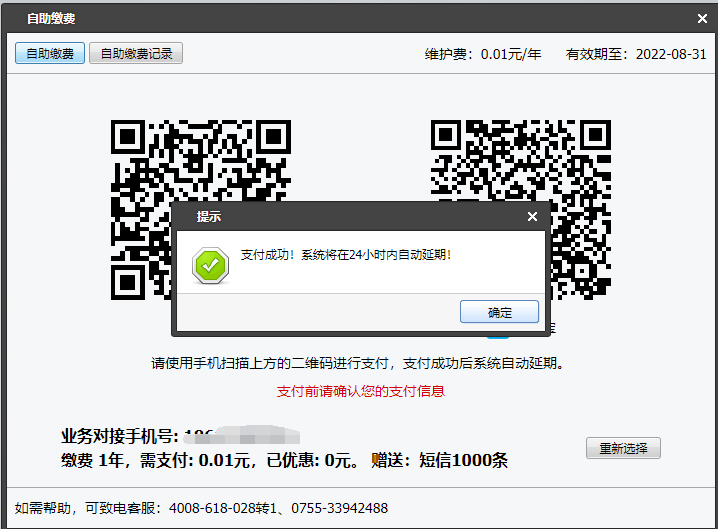Viewport: 718px width, 529px height.
Task: Click the 赠送: 短信1000条 text
Action: (x=439, y=460)
